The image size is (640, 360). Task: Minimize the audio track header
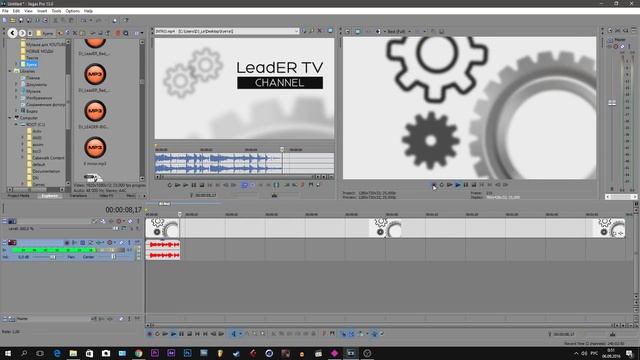pyautogui.click(x=4, y=242)
